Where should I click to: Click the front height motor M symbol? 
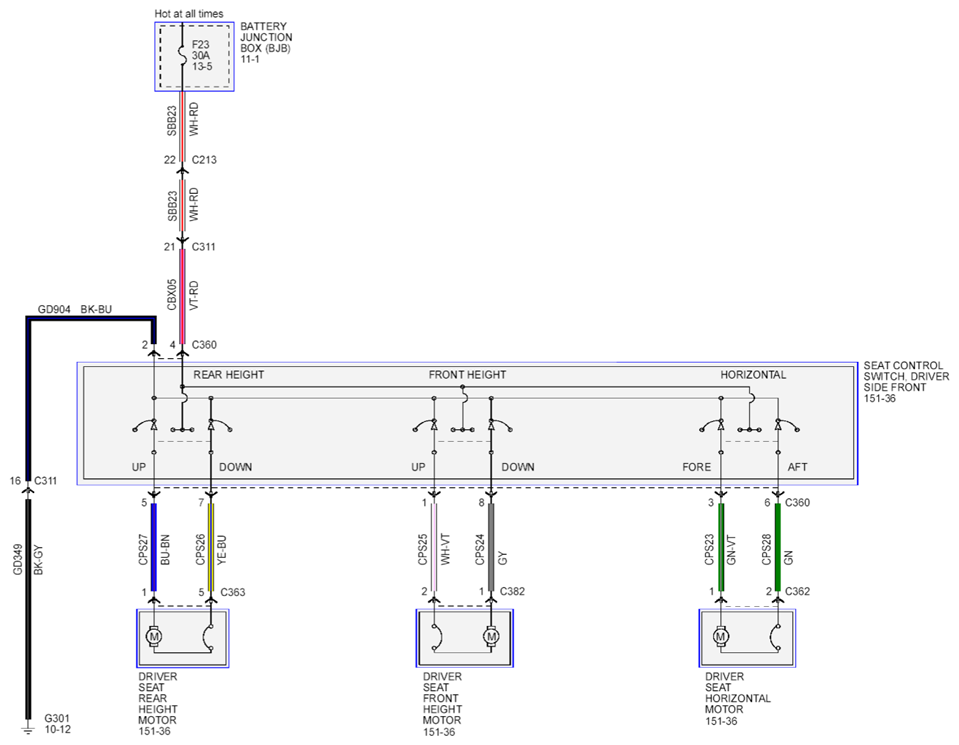(x=491, y=637)
